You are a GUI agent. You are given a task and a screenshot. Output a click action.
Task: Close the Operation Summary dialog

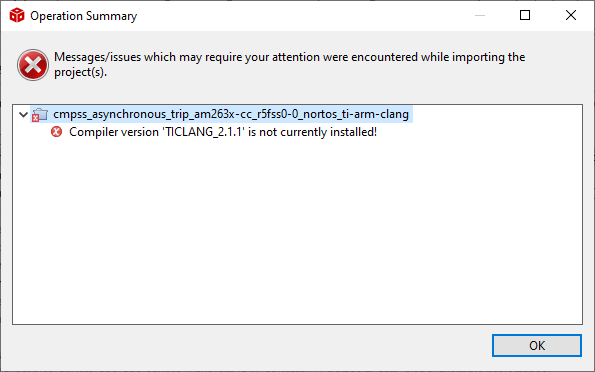571,15
